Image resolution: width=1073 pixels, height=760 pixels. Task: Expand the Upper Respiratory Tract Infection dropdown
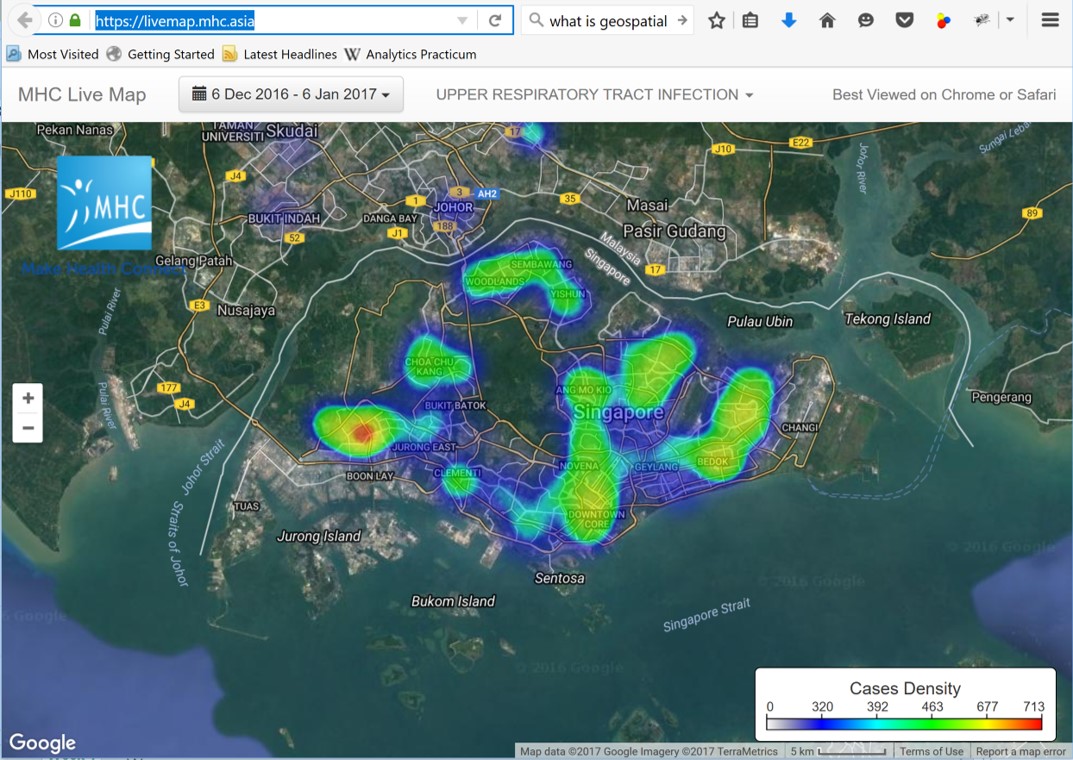tap(594, 95)
